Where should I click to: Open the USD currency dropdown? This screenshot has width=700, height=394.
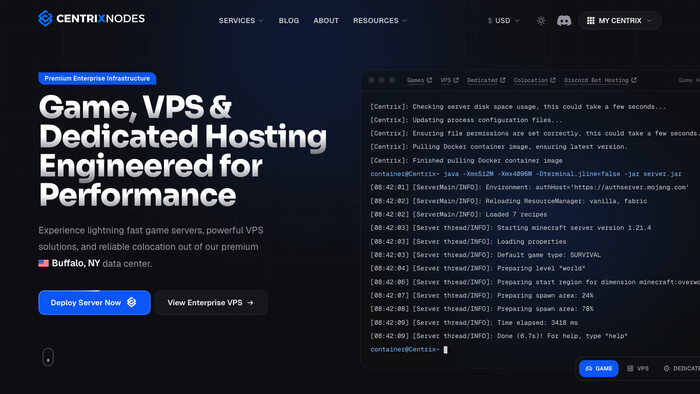(504, 21)
